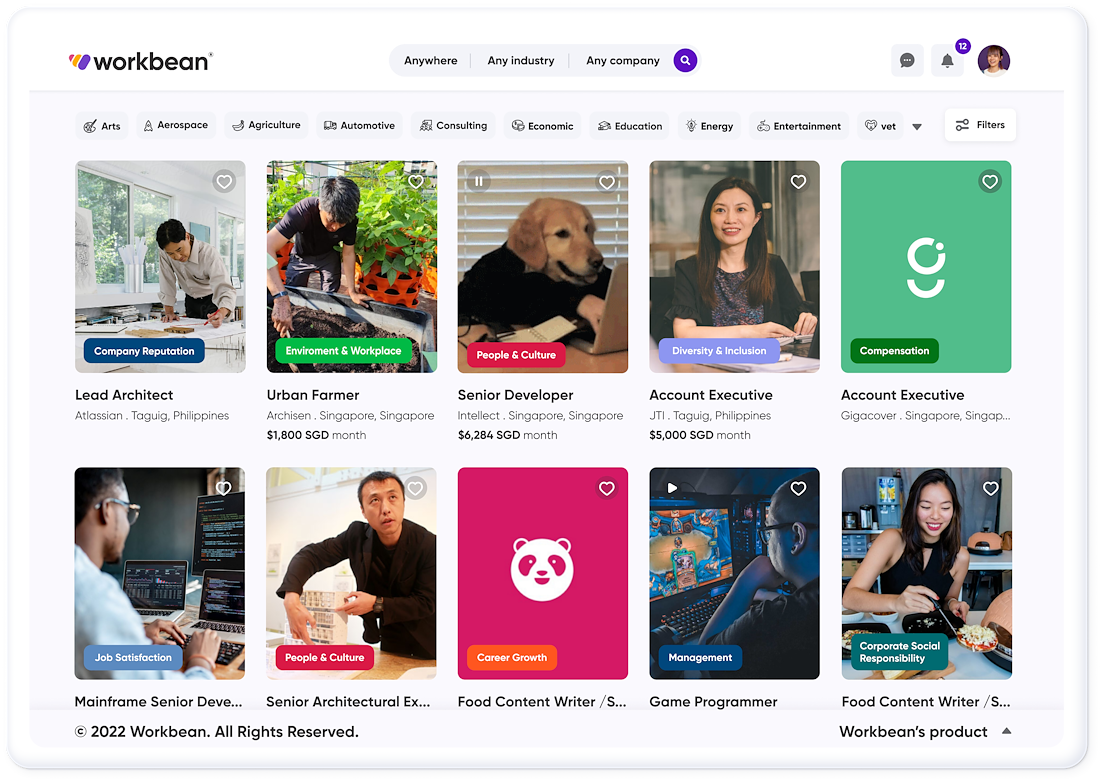Select the Aerospace category chip

coord(176,125)
